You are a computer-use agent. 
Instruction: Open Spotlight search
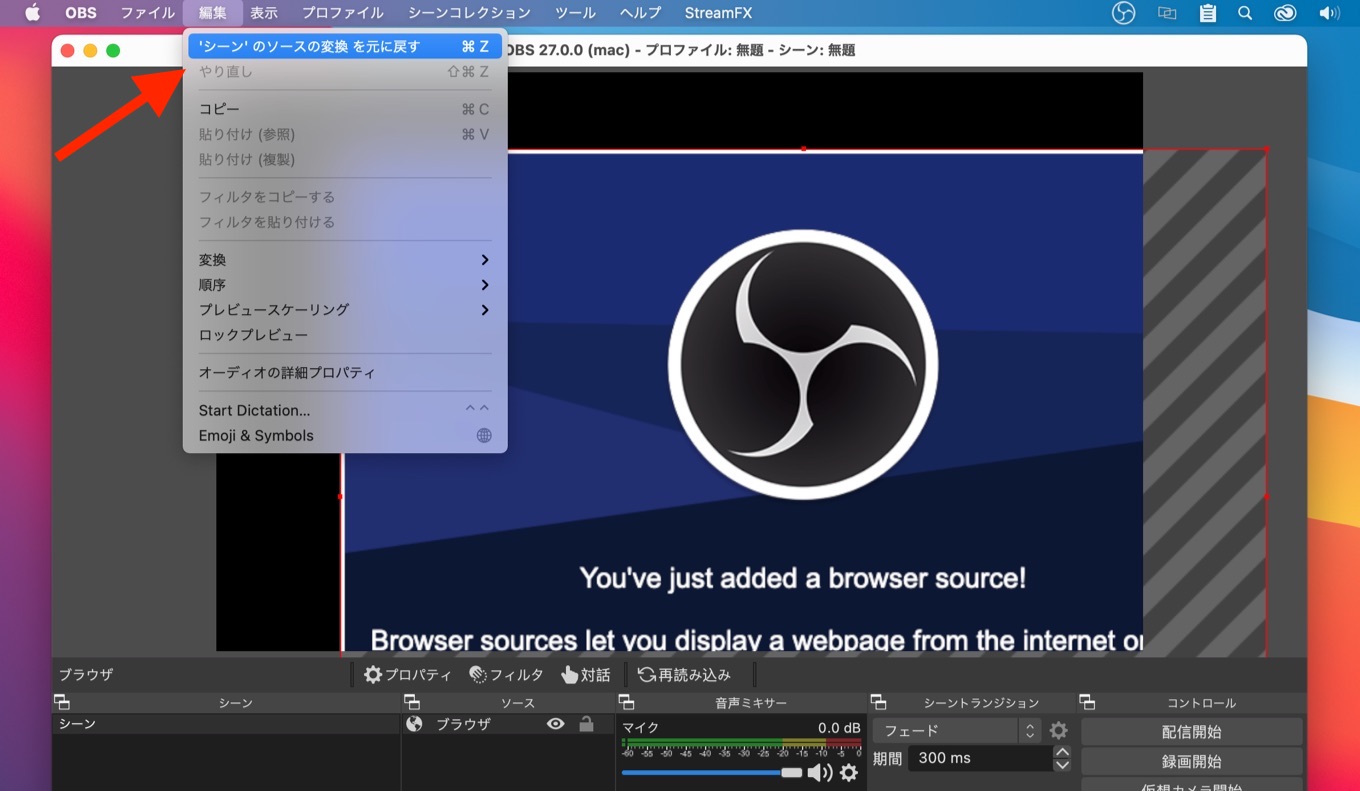(x=1245, y=13)
